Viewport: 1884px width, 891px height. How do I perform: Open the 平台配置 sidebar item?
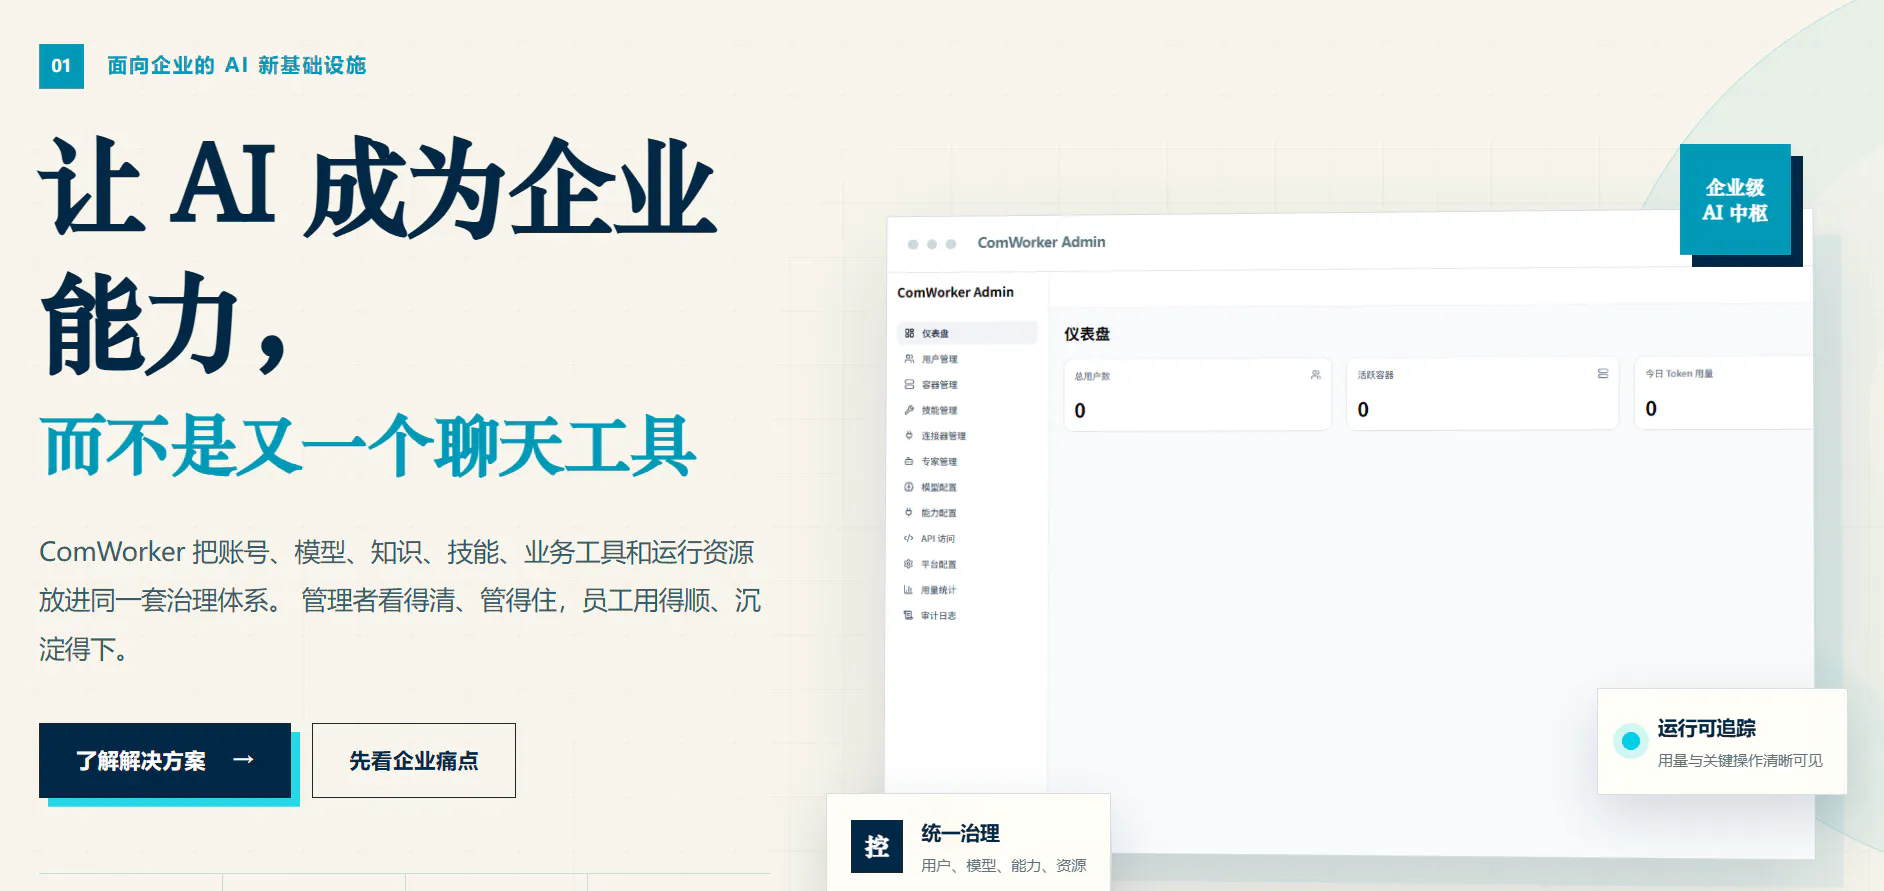tap(966, 564)
